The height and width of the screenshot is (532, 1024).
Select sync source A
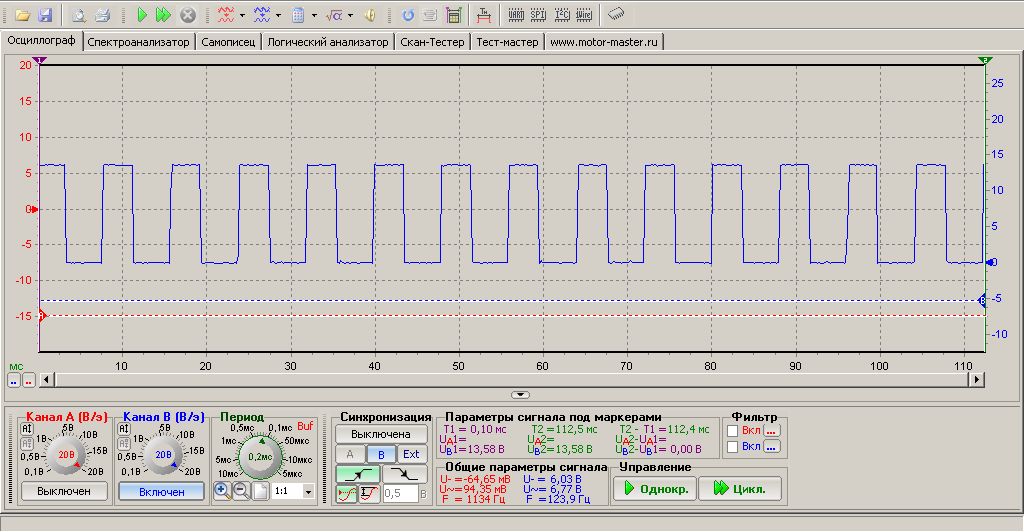350,454
